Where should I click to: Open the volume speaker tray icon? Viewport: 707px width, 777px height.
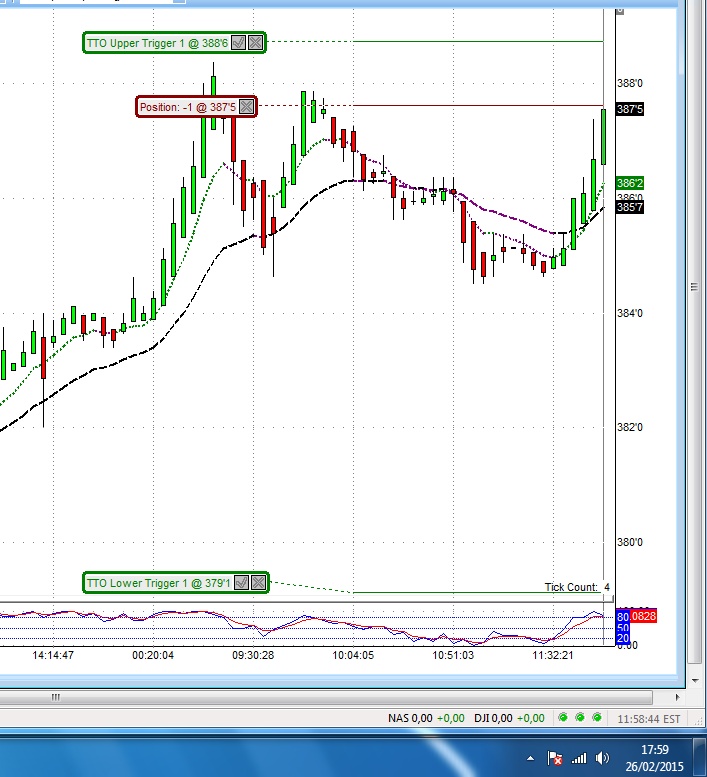[x=602, y=758]
